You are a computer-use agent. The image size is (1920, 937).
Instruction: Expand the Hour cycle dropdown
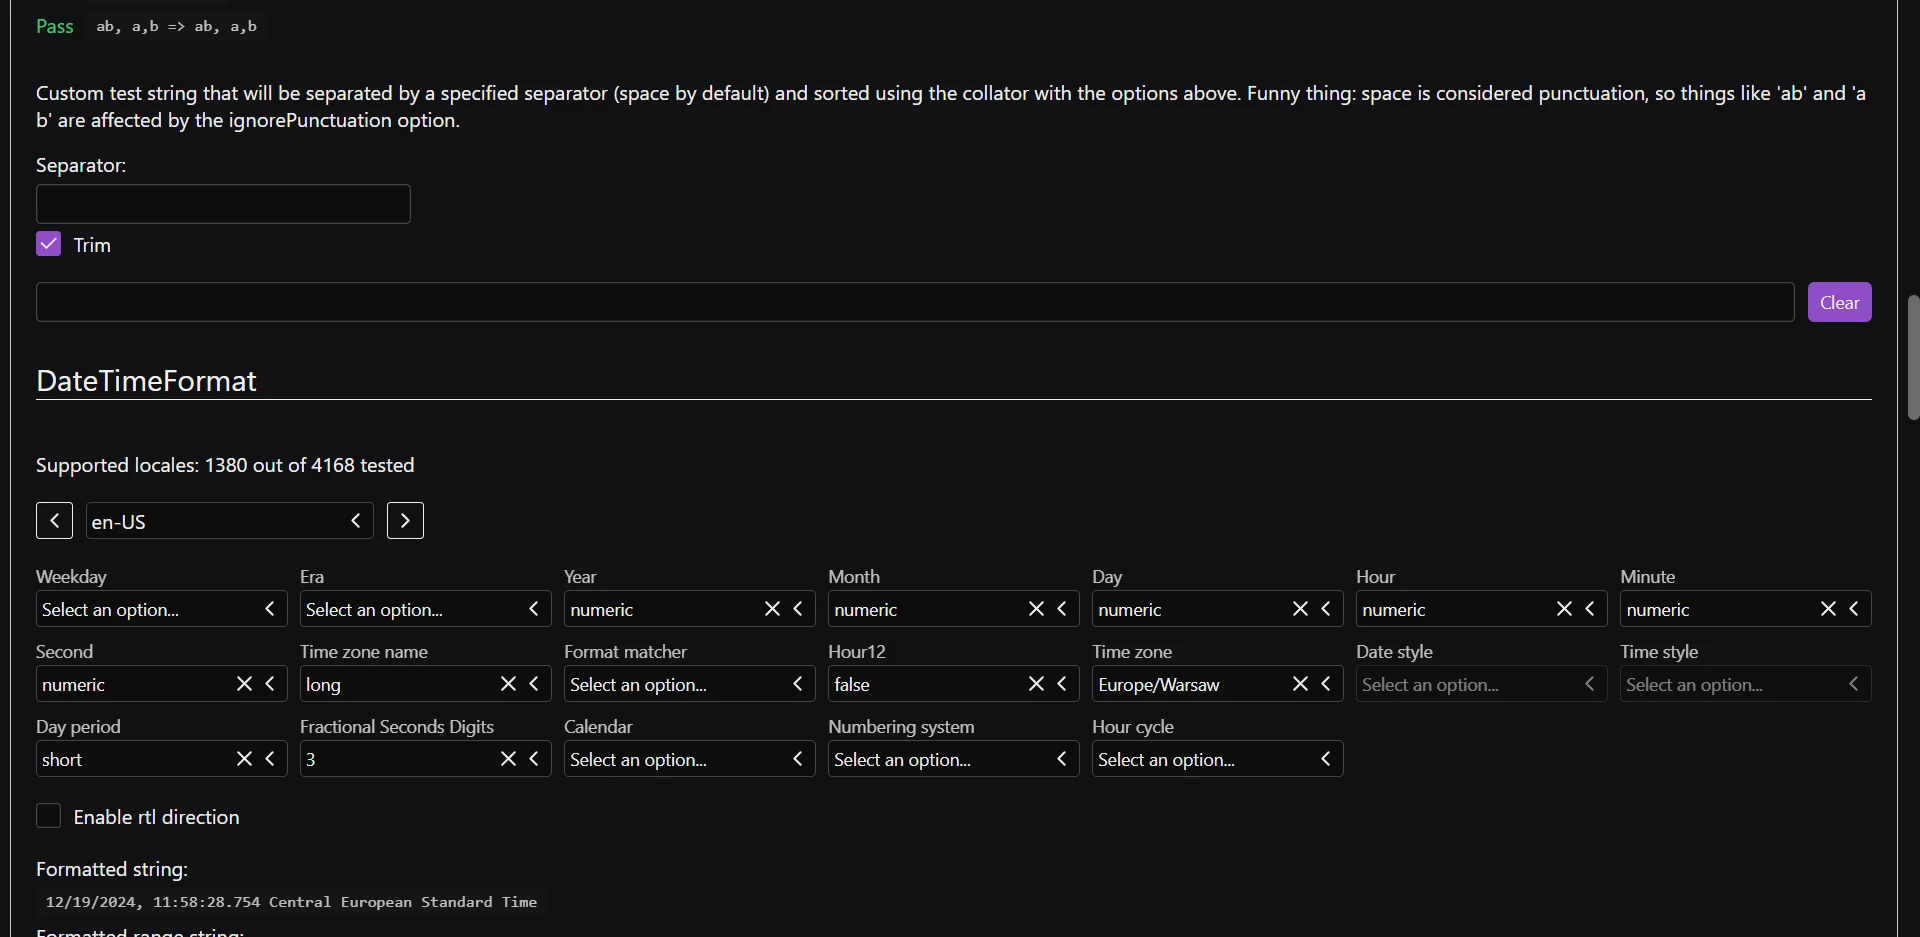click(x=1217, y=759)
